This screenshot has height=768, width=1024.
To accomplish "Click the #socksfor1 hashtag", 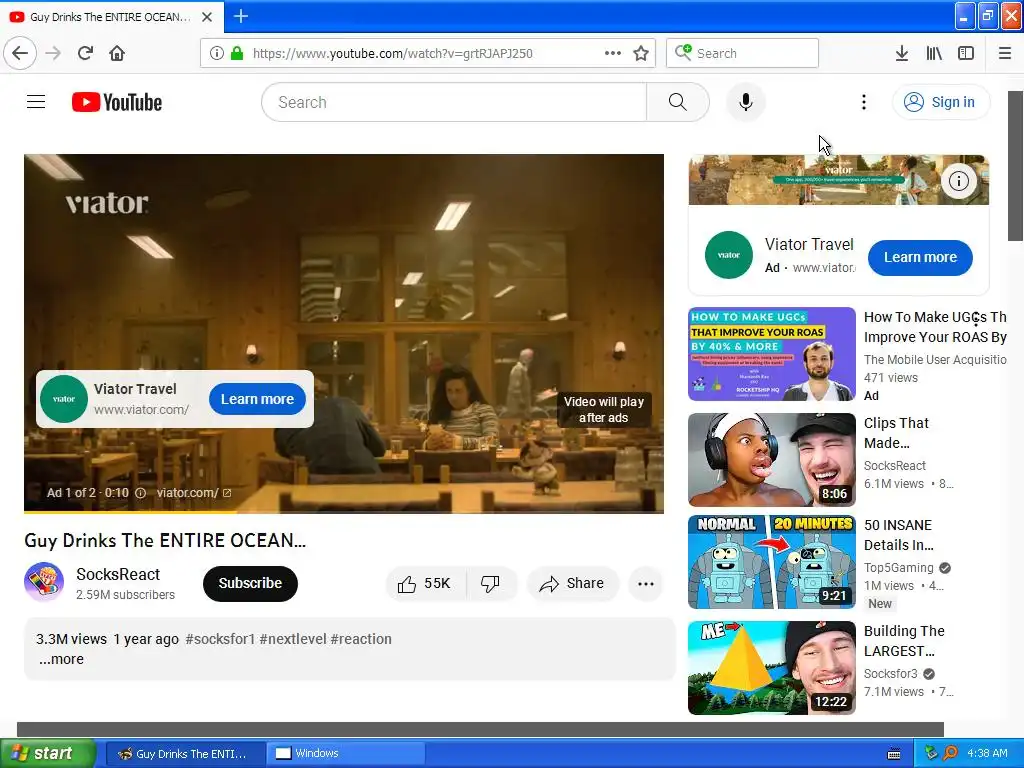I will click(x=220, y=639).
